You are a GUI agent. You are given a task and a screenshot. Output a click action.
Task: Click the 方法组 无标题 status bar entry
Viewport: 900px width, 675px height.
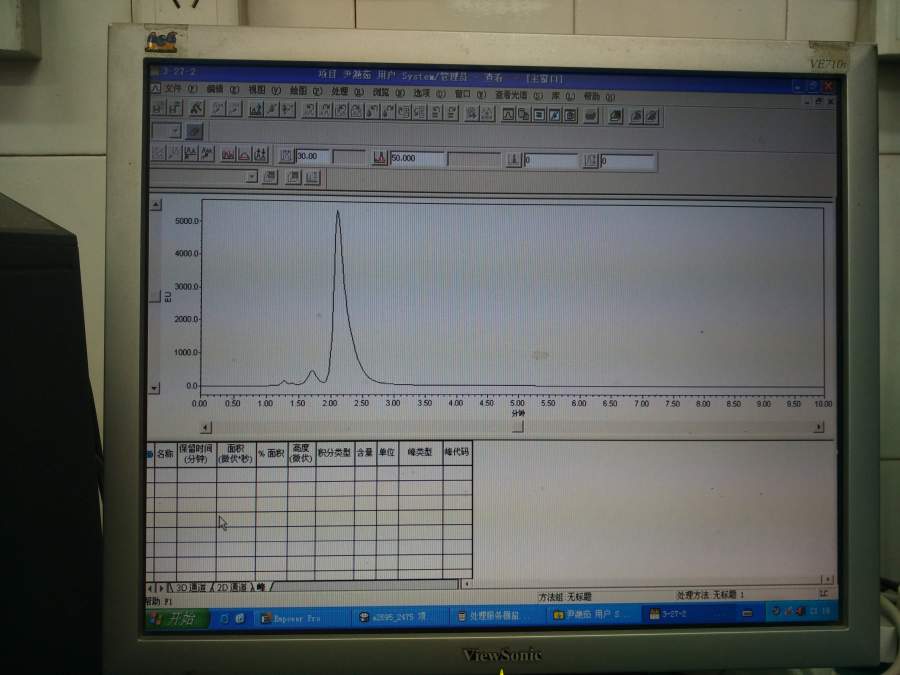[x=565, y=597]
